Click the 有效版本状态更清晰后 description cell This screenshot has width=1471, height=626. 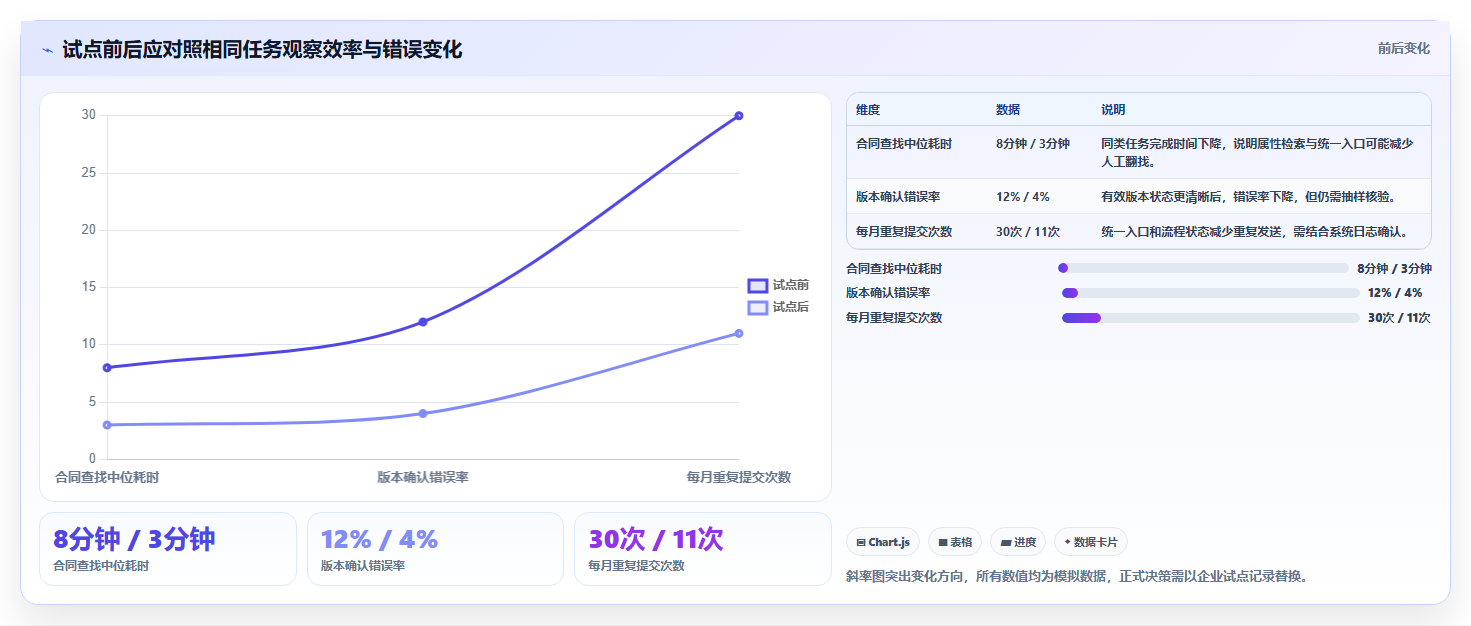coord(1262,197)
